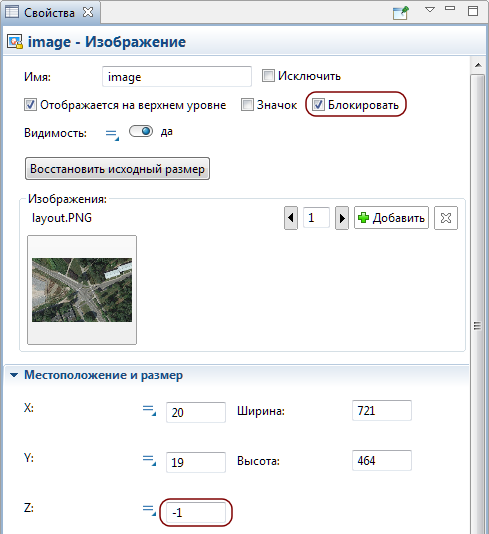The height and width of the screenshot is (534, 489).
Task: Collapse the Местоположение и размер section
Action: [14, 375]
